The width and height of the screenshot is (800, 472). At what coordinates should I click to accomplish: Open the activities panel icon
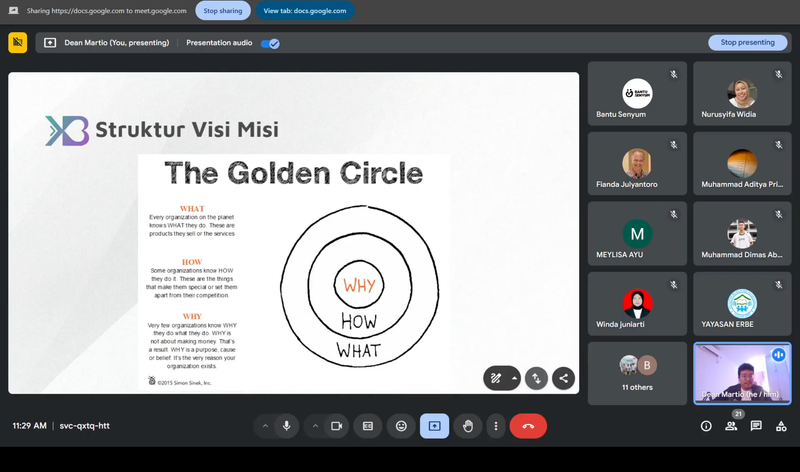coord(781,426)
